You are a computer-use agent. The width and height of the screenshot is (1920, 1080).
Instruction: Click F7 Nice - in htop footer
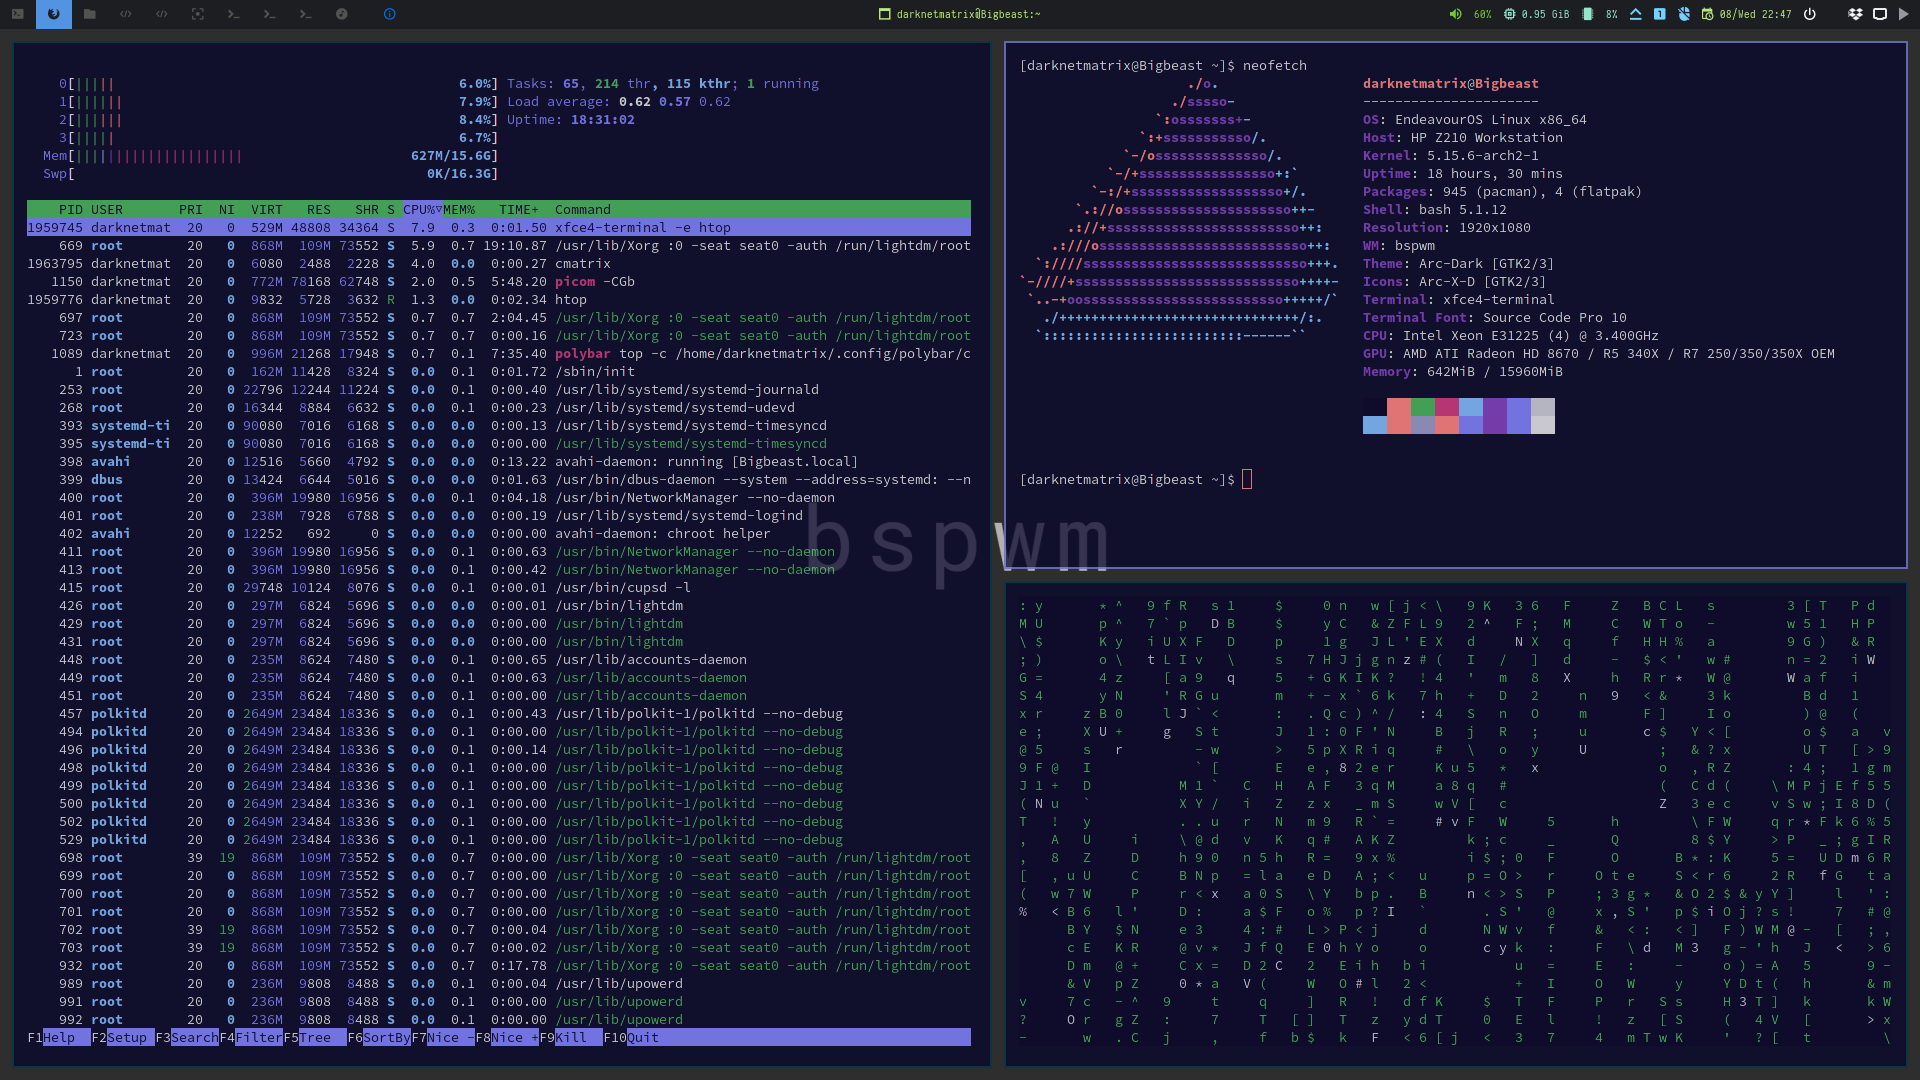pyautogui.click(x=443, y=1037)
